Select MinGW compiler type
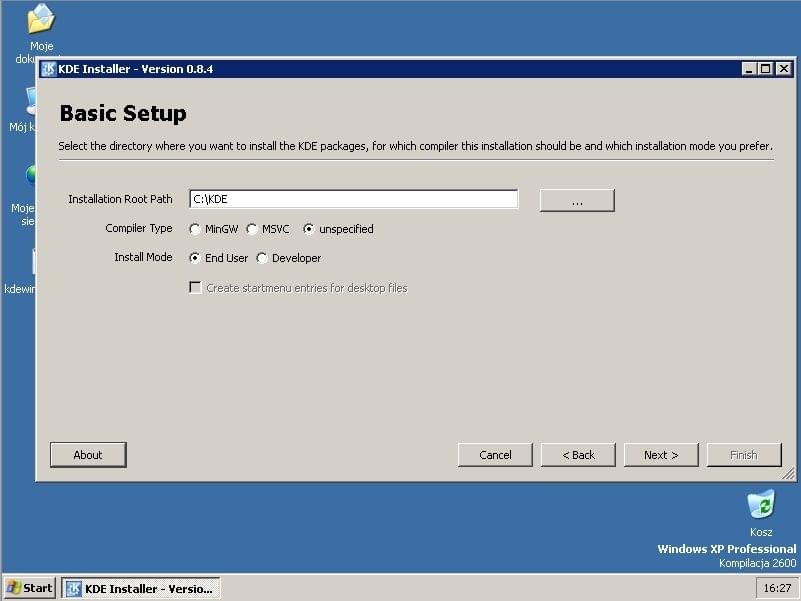Viewport: 801px width, 601px height. click(x=214, y=229)
